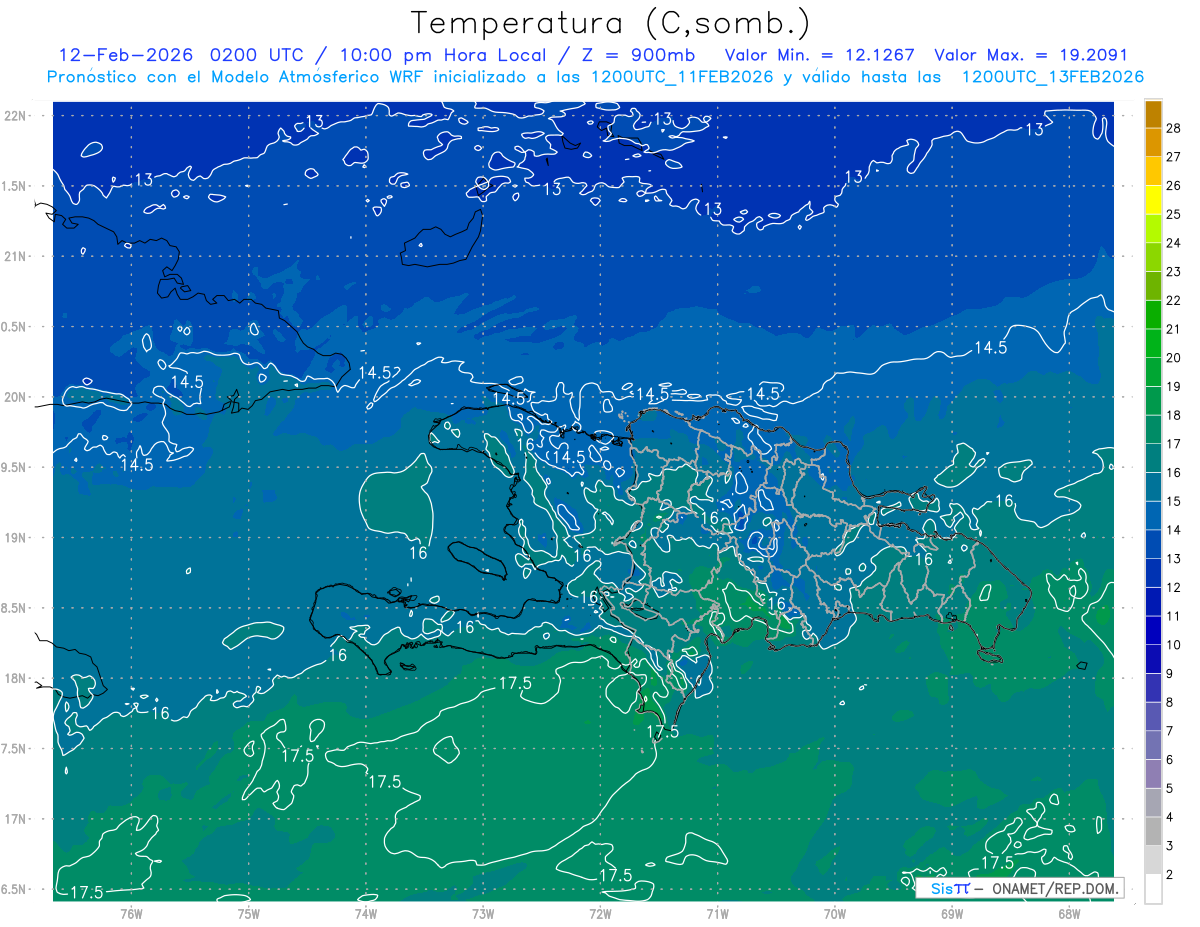Click the dark blue legend swatch between 9 and 10
The height and width of the screenshot is (927, 1200).
click(x=1153, y=659)
